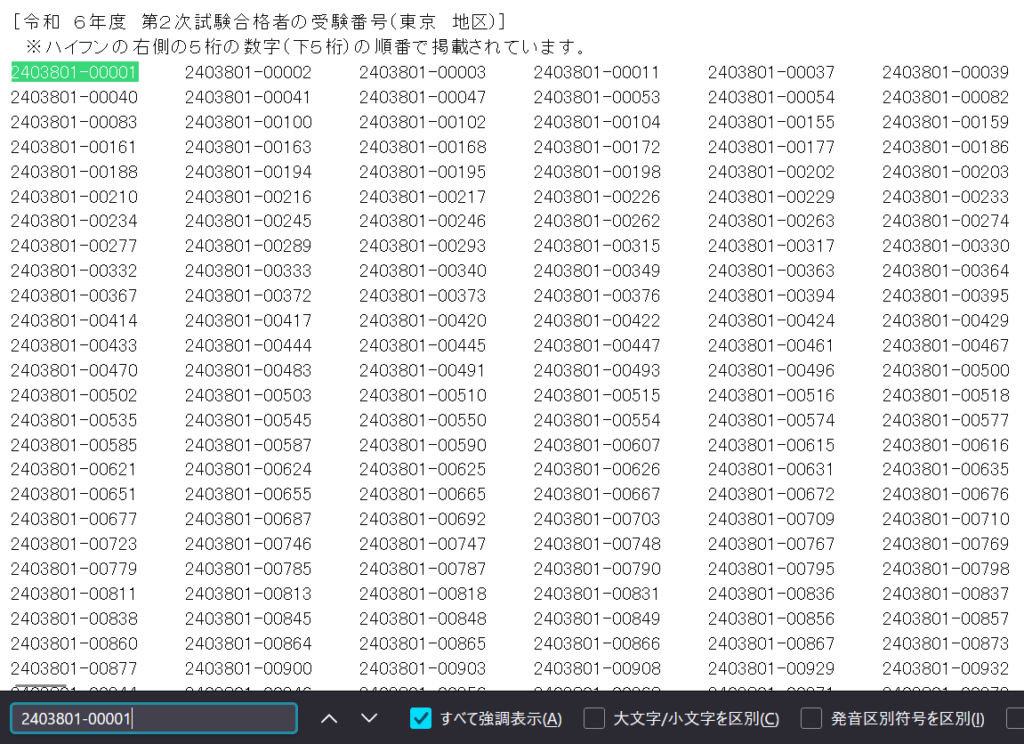
Task: Select exam number 2403801-00932
Action: tap(945, 668)
